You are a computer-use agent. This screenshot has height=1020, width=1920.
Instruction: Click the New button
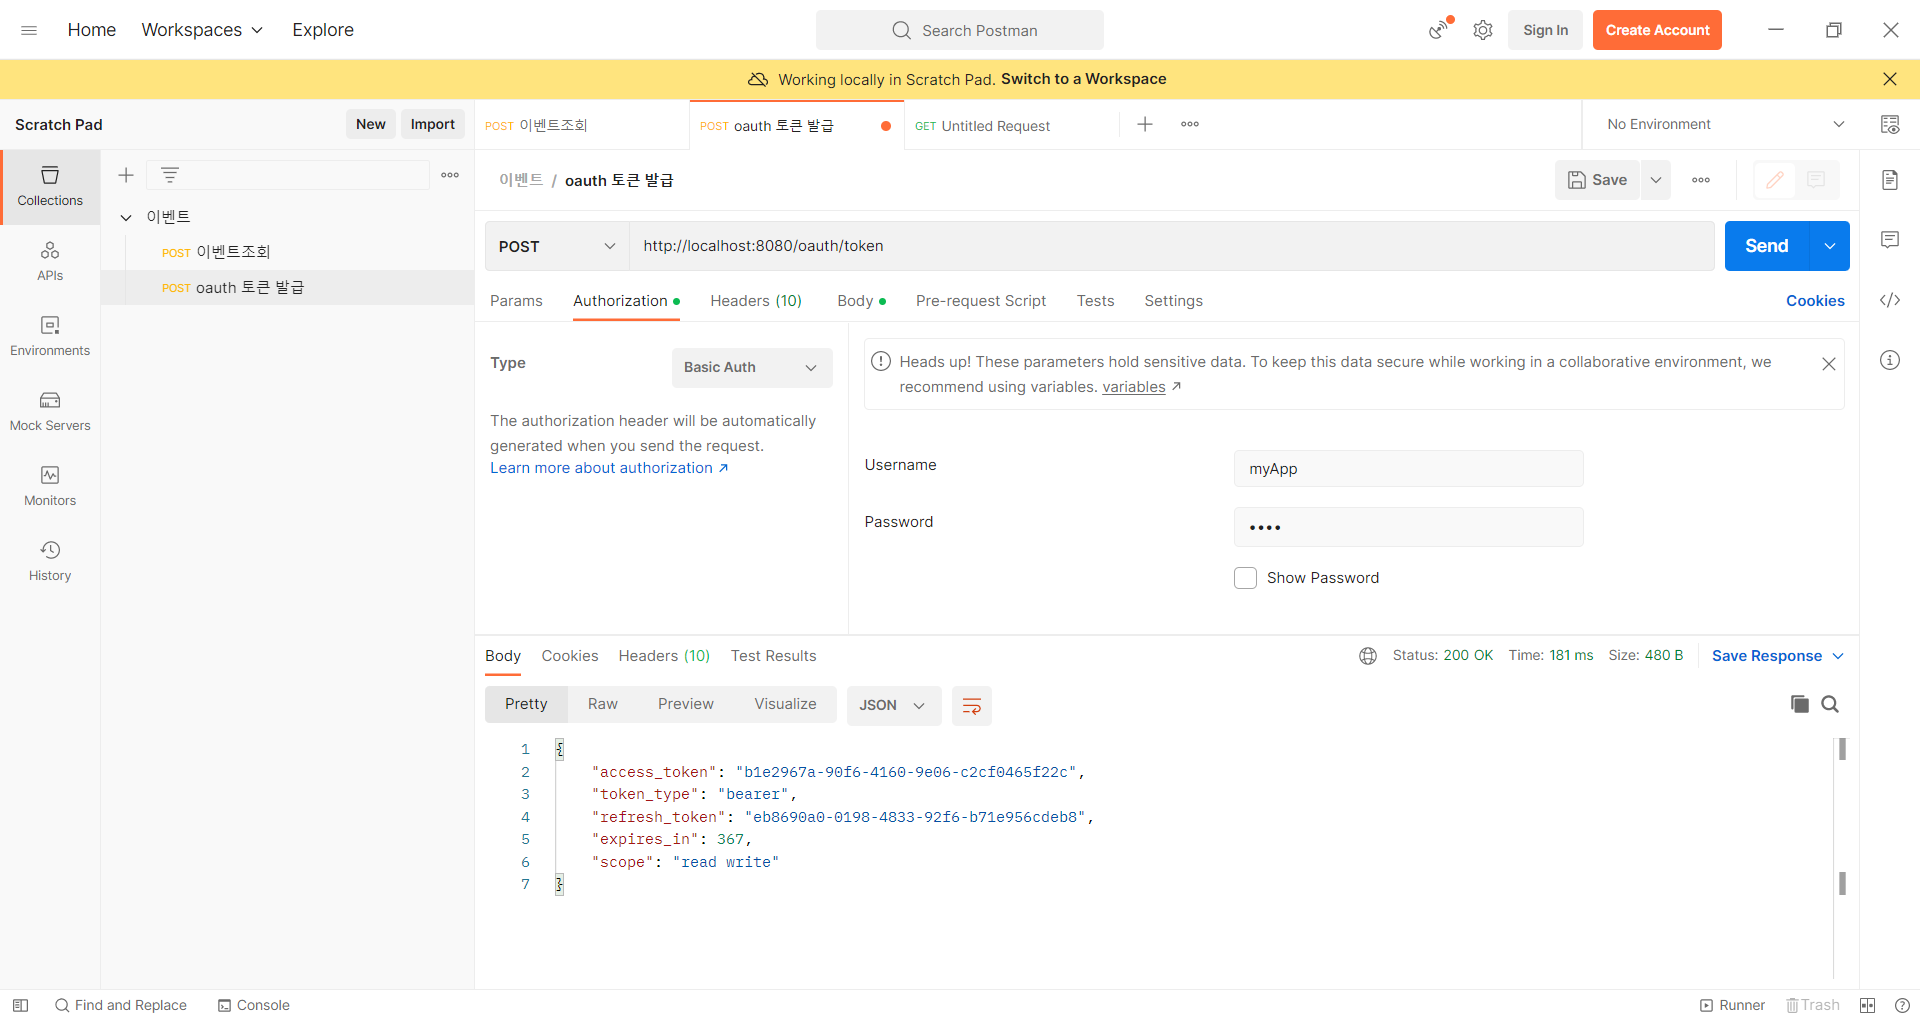pos(370,124)
